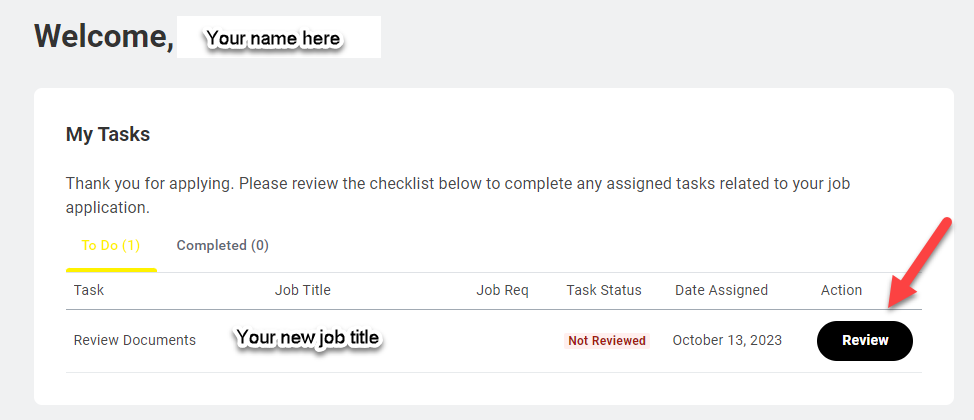Click the Review Documents task row
The width and height of the screenshot is (974, 420).
pos(135,340)
